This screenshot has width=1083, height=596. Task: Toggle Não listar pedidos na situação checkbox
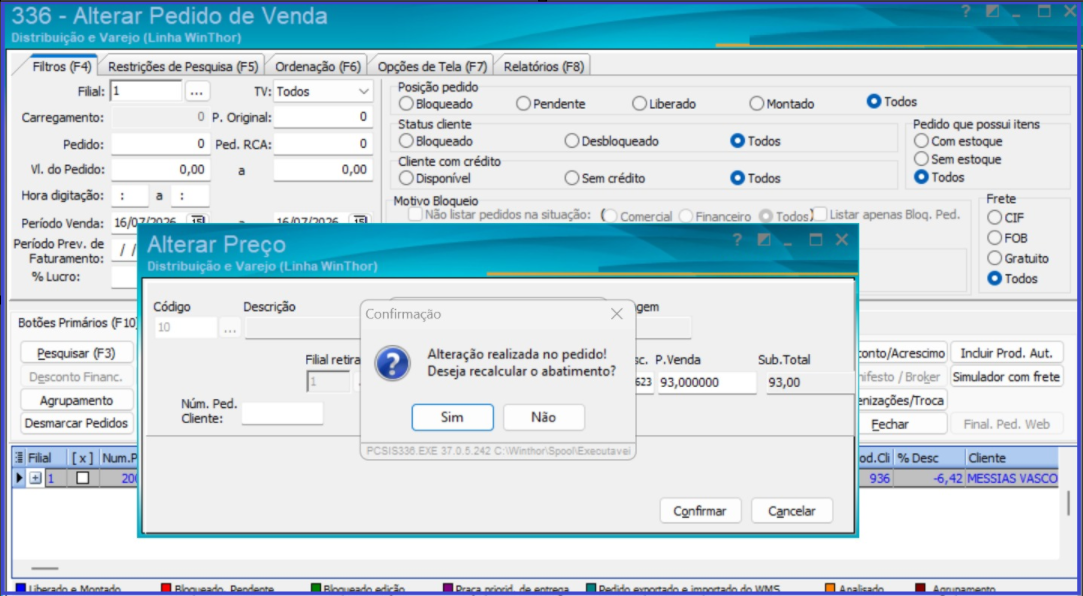[415, 215]
